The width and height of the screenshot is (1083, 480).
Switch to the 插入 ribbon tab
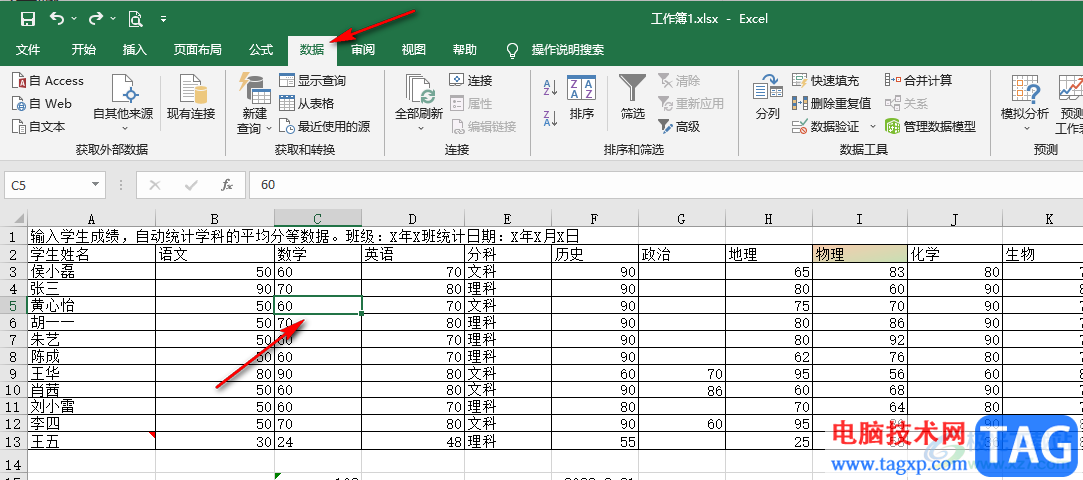tap(135, 50)
